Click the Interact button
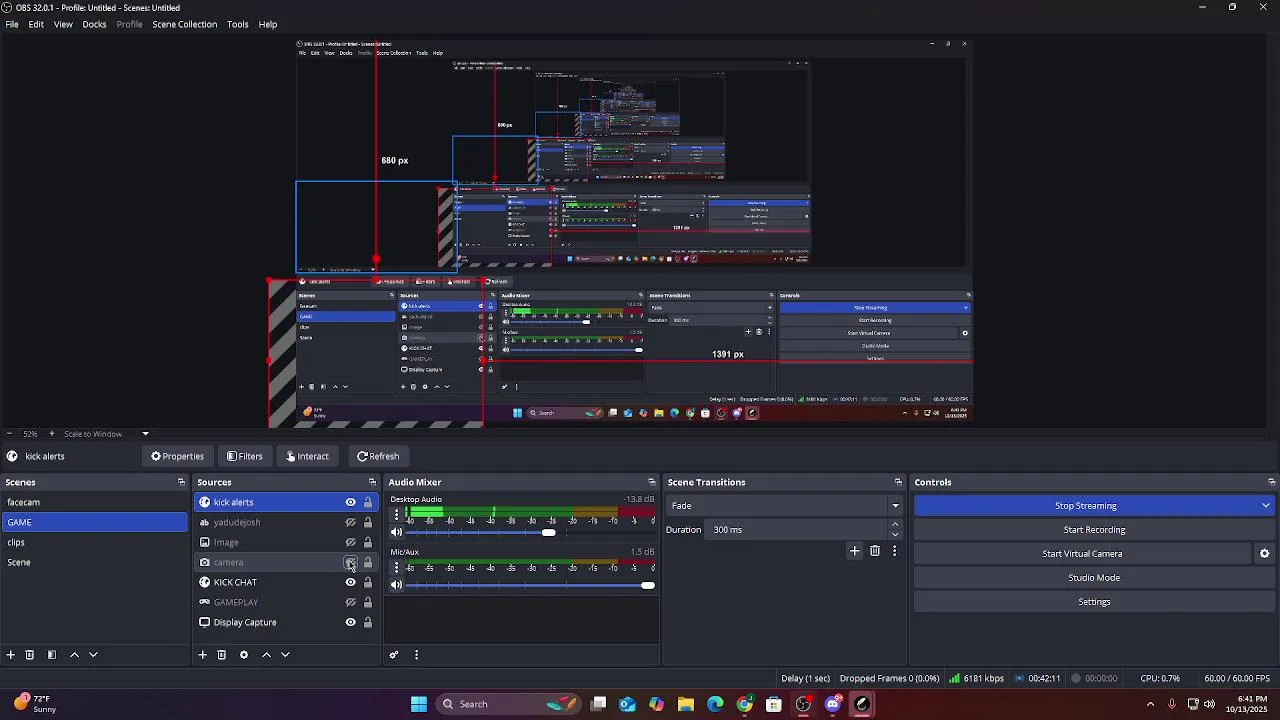 307,456
